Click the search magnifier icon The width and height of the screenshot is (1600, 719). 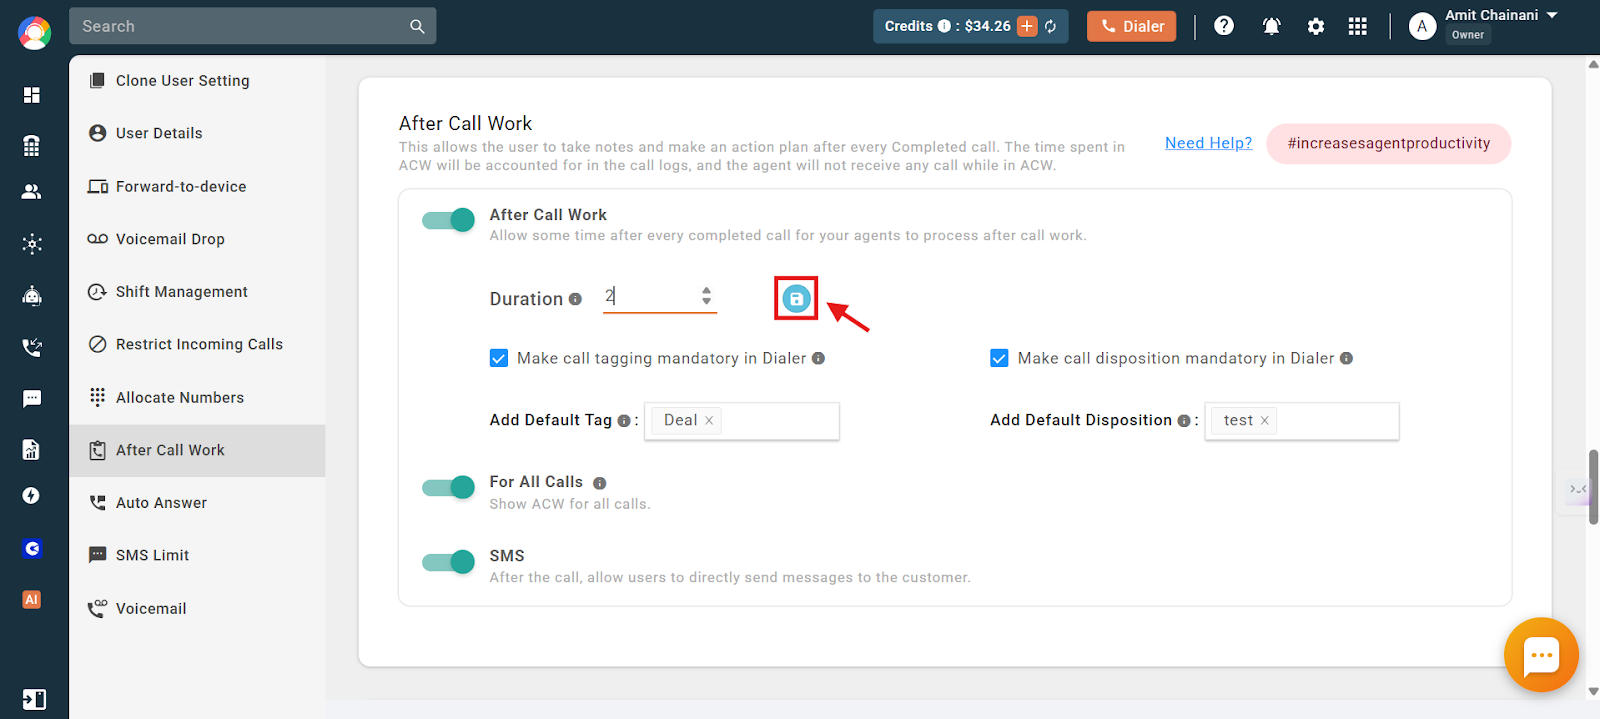coord(417,26)
